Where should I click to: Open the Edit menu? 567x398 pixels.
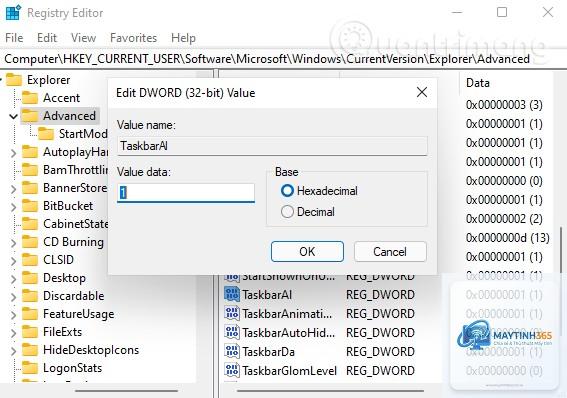[x=47, y=38]
